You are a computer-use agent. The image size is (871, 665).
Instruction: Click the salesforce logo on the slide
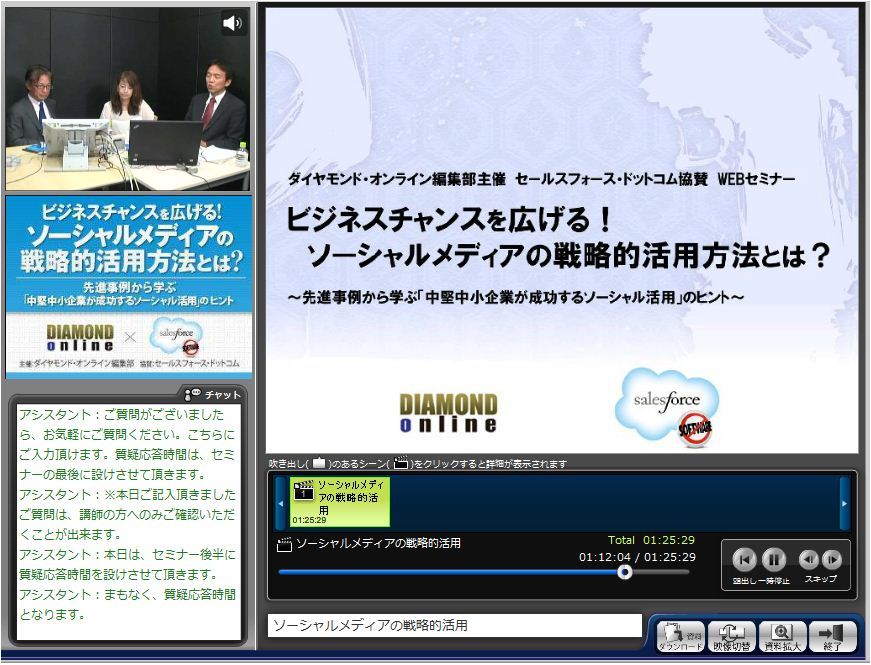tap(667, 407)
